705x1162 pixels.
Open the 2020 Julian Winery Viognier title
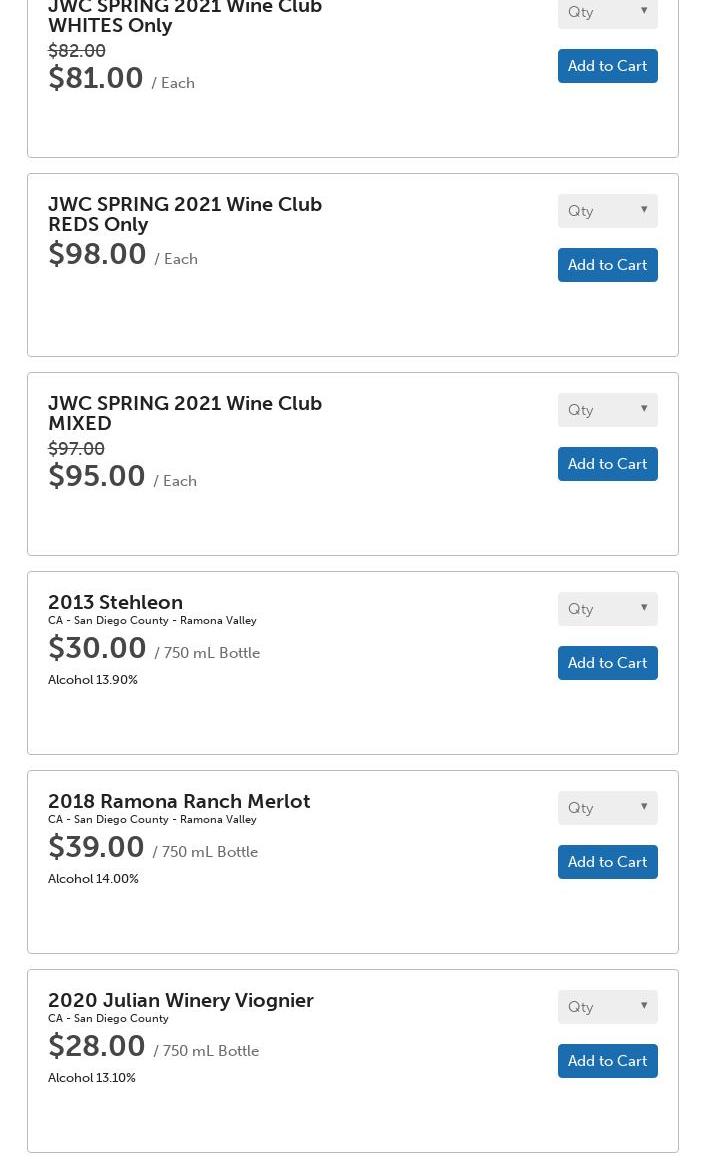pos(181,1000)
